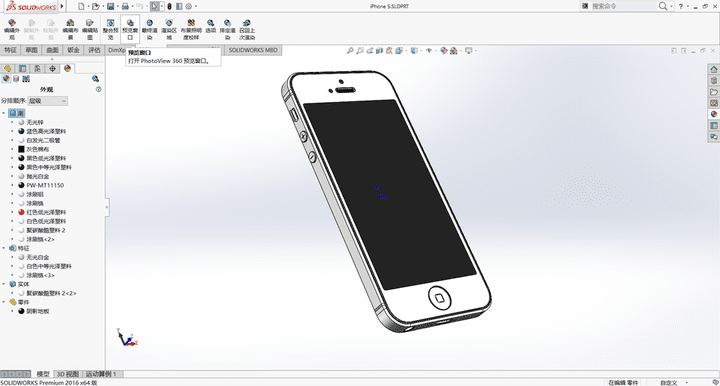Toggle the view decals filter in DisplayManager
This screenshot has width=720, height=386.
[16, 79]
